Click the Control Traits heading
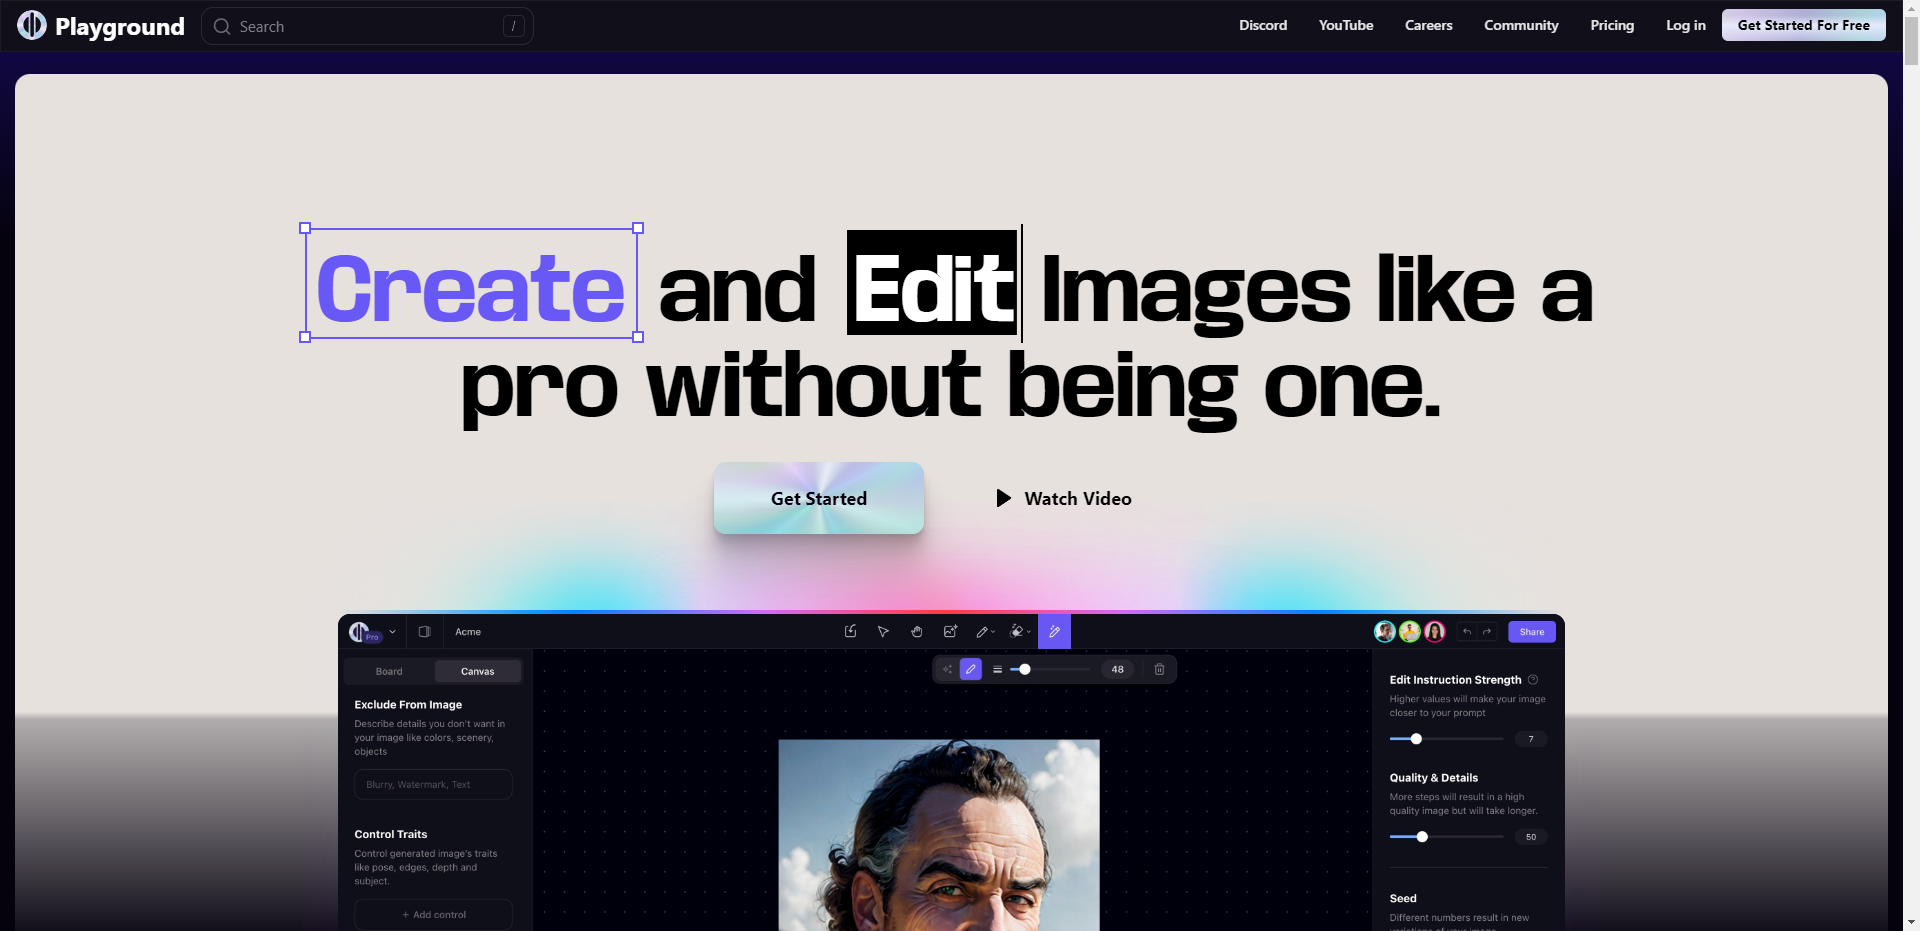This screenshot has width=1920, height=931. click(x=390, y=834)
